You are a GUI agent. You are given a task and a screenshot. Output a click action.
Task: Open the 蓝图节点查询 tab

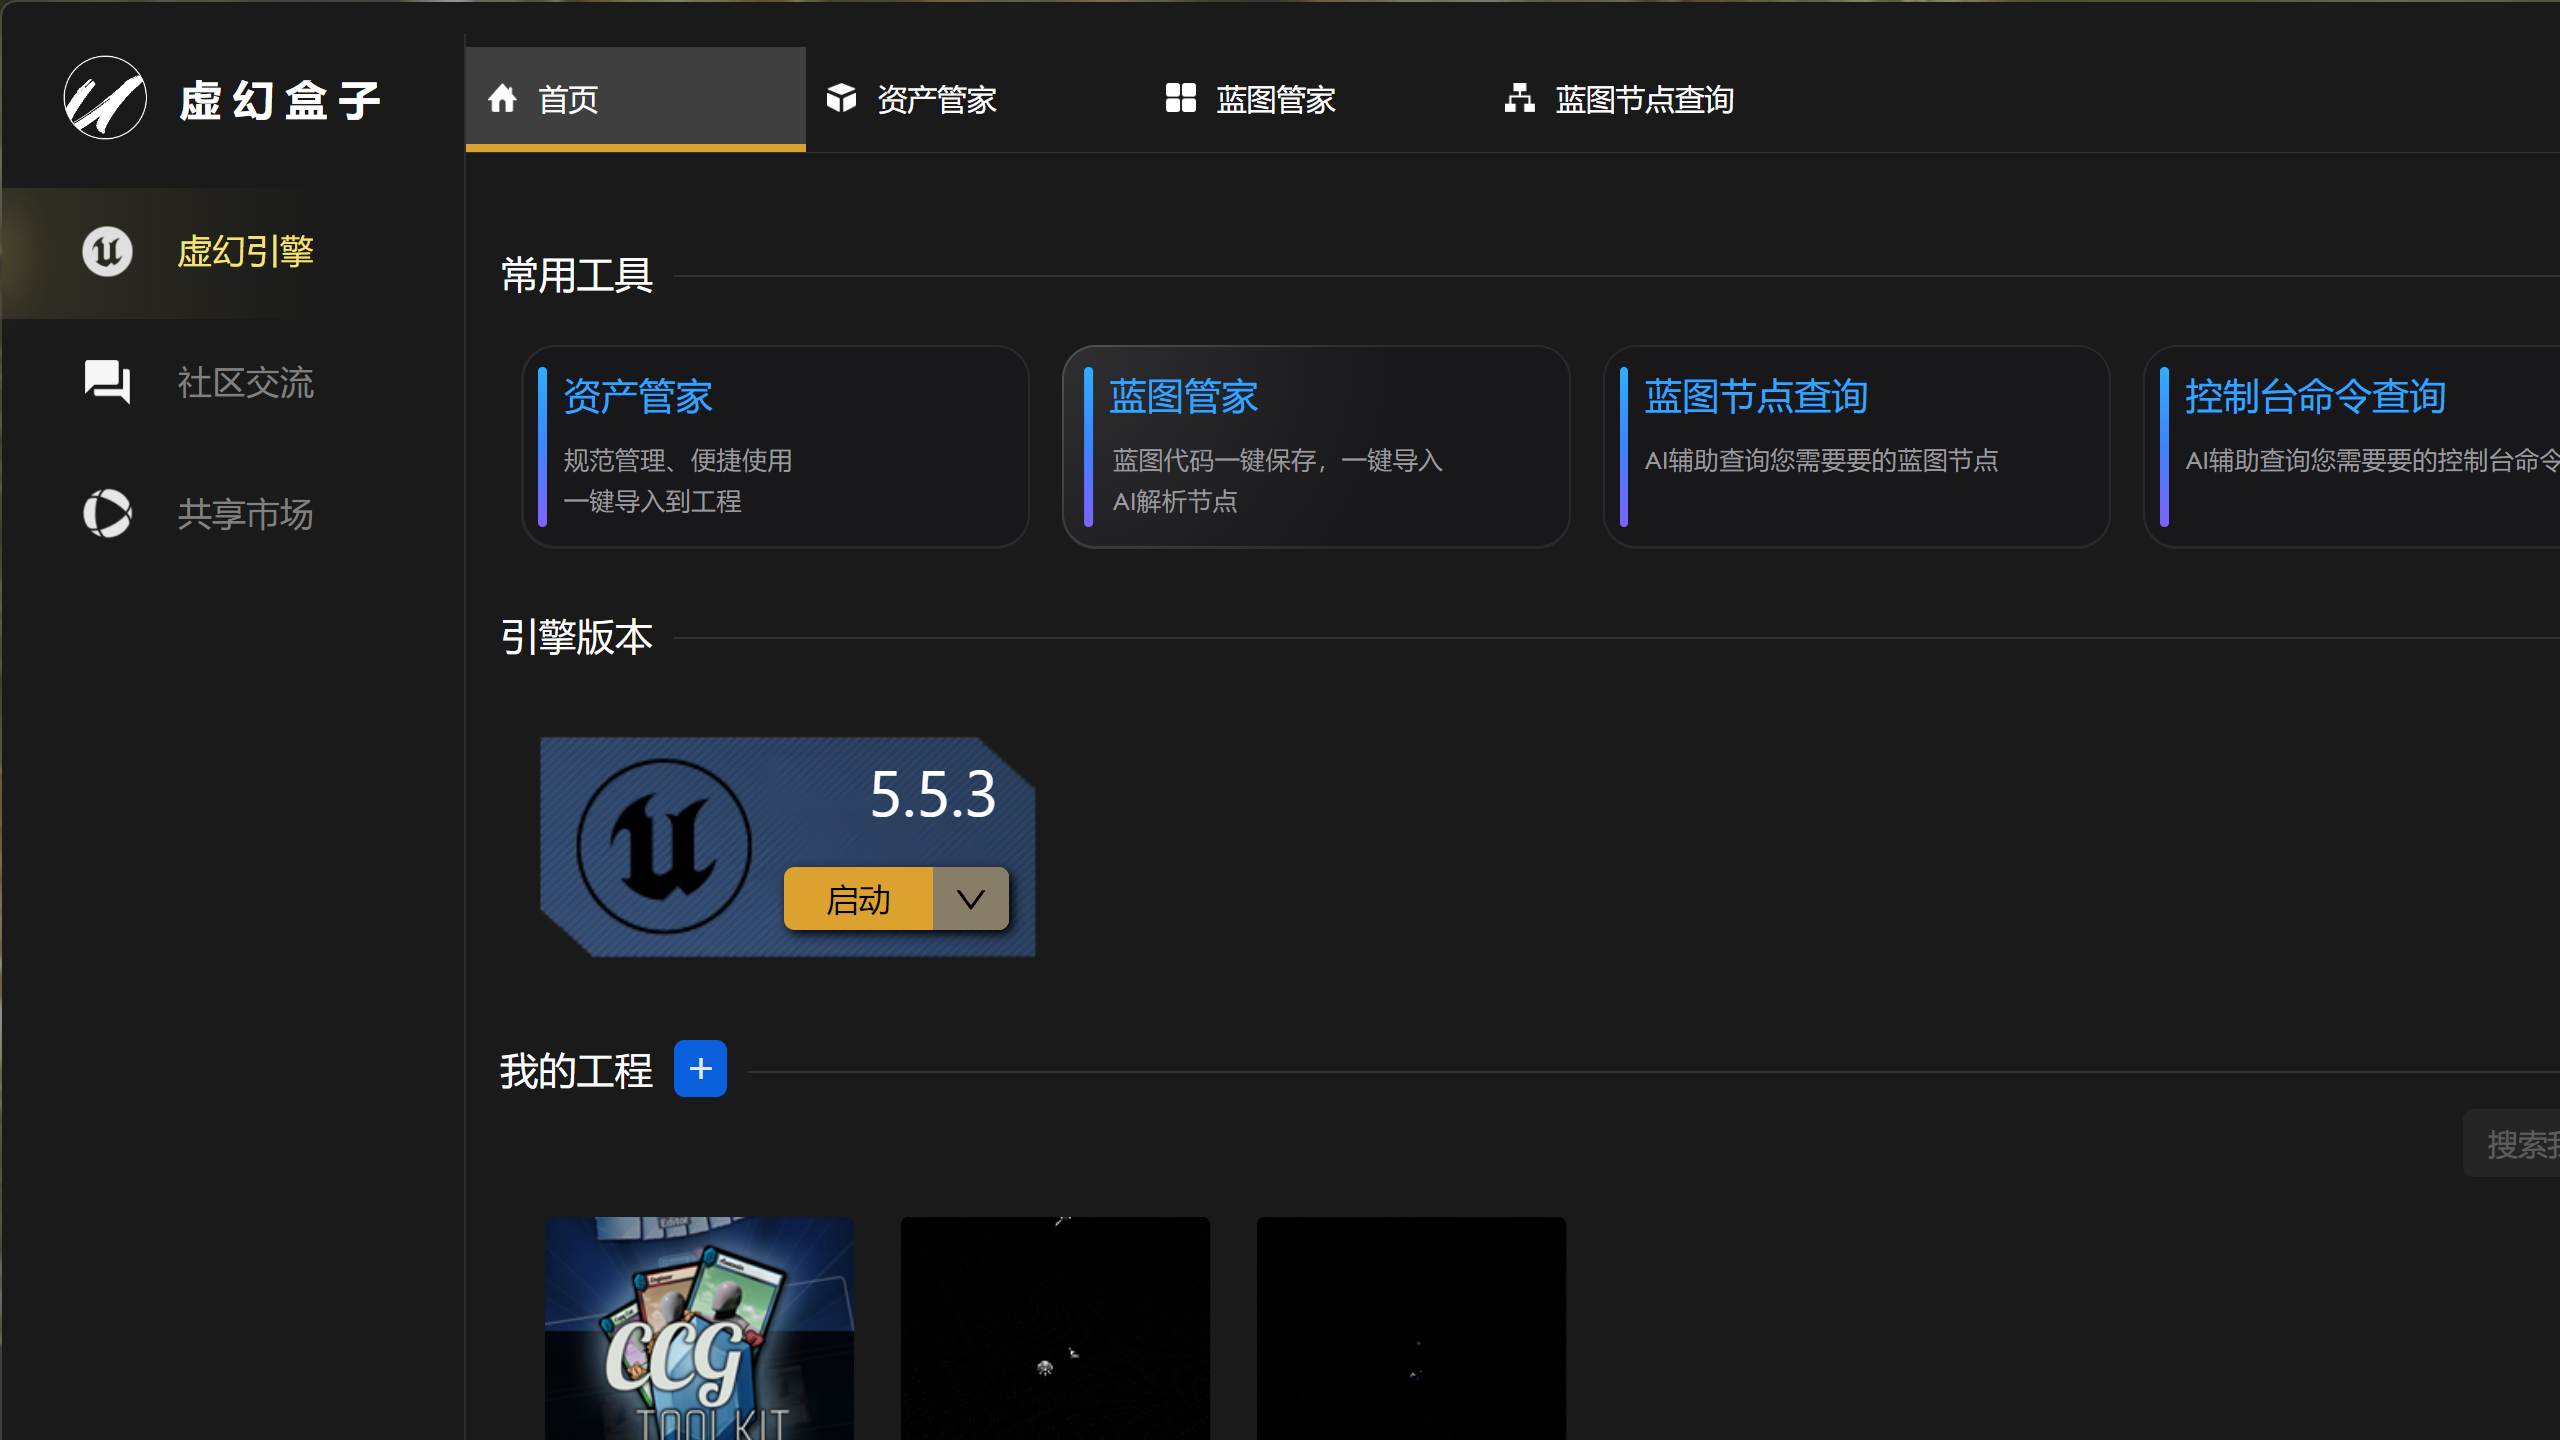point(1654,99)
